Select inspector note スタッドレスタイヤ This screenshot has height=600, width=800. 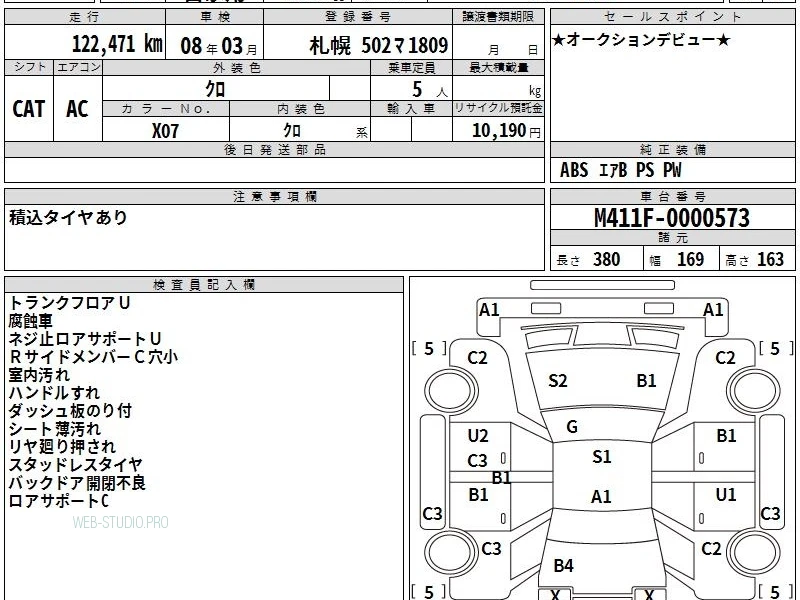pos(76,465)
